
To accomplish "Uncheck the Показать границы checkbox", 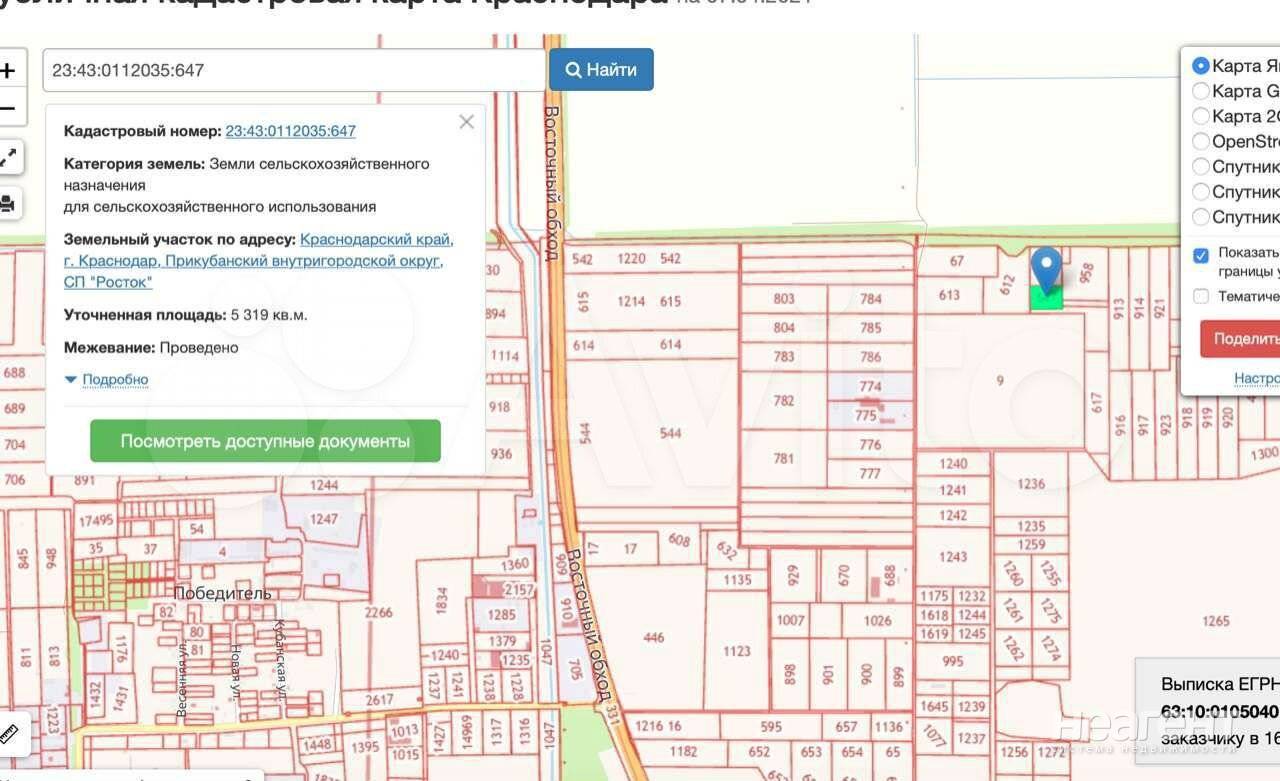I will 1201,255.
